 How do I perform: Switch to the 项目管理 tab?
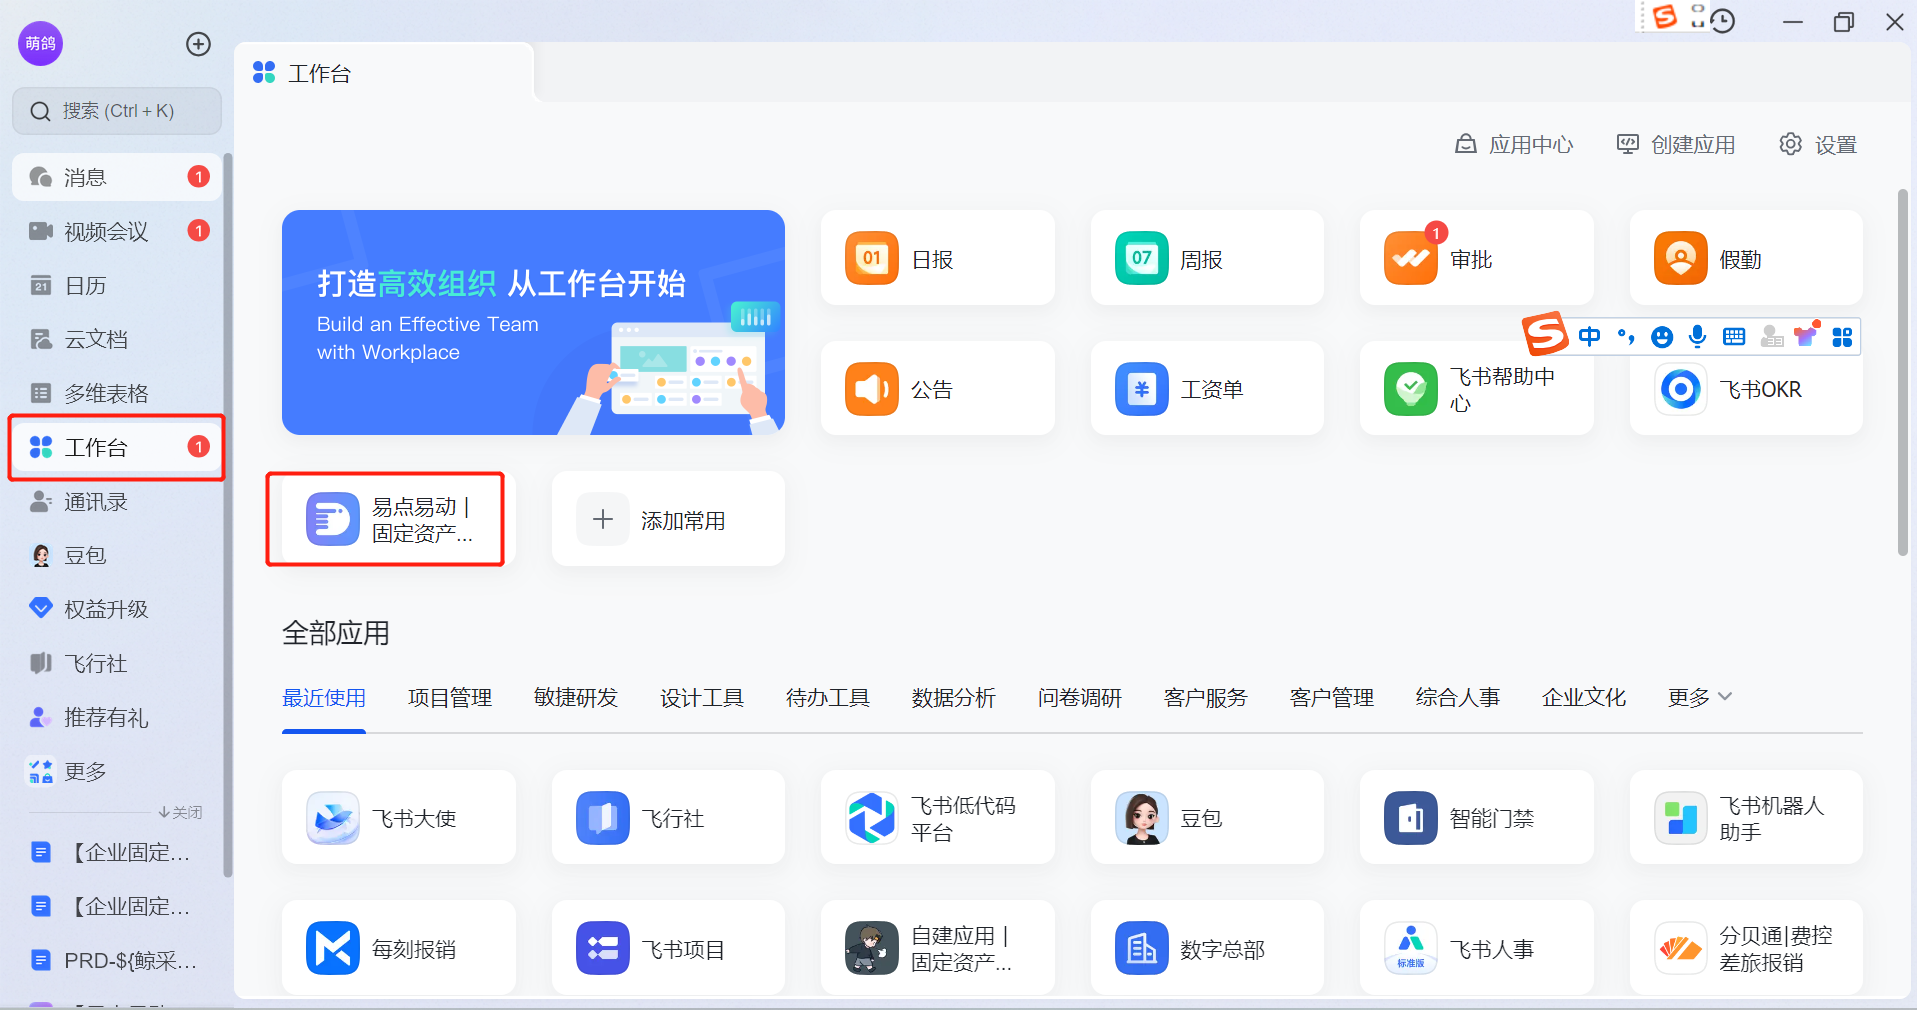tap(450, 697)
